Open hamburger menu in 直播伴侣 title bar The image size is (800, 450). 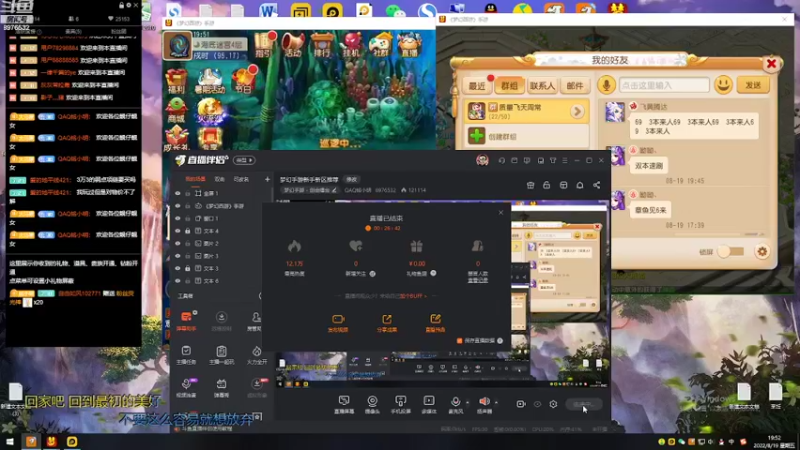click(x=565, y=160)
